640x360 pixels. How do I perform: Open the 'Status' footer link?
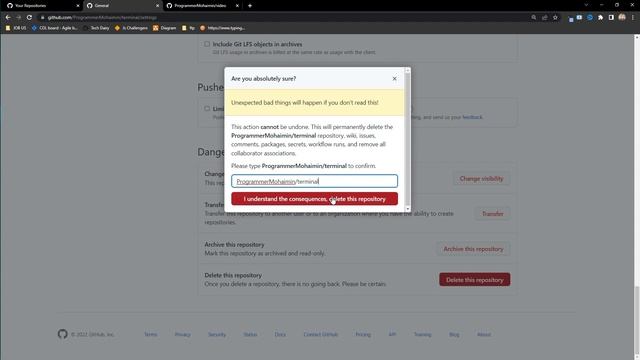point(250,334)
